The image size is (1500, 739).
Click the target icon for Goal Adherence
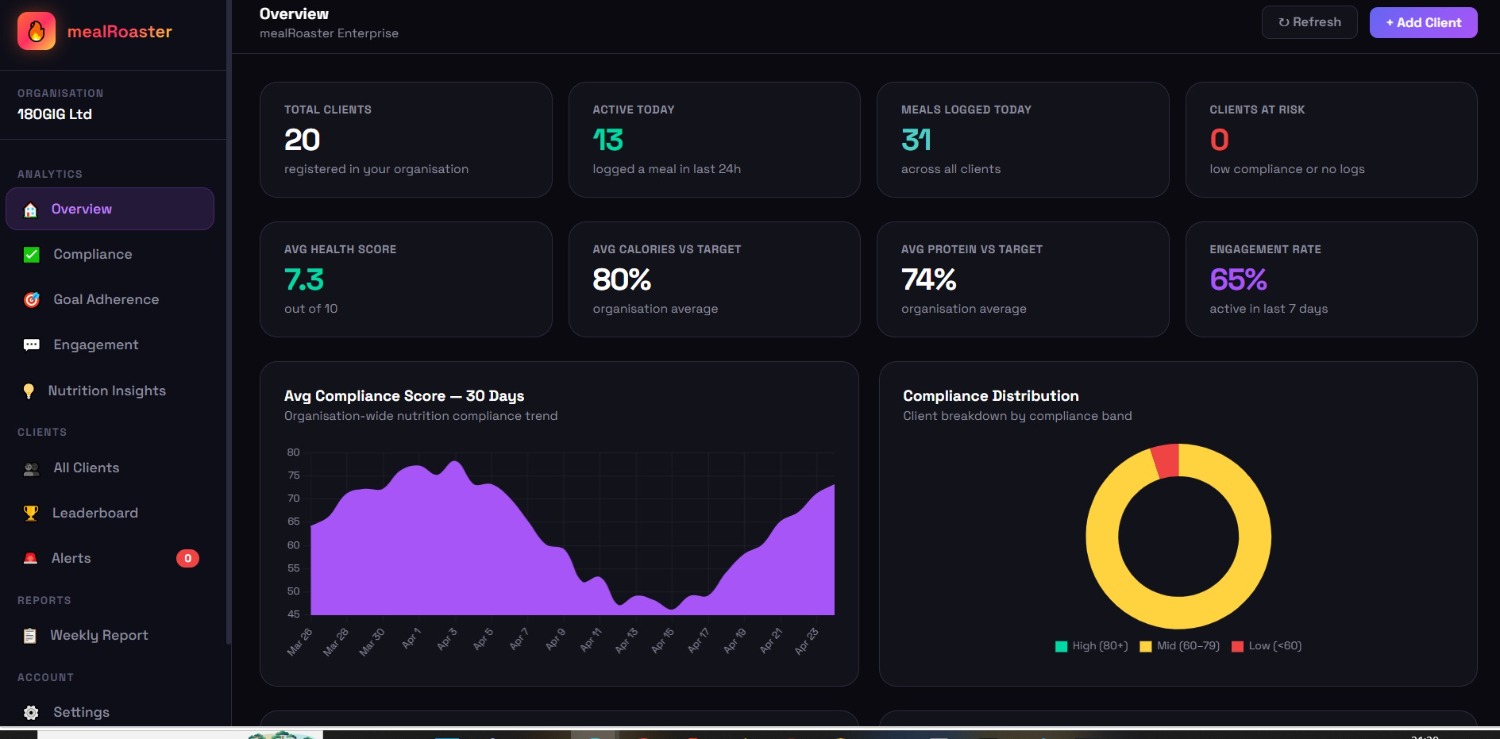32,299
